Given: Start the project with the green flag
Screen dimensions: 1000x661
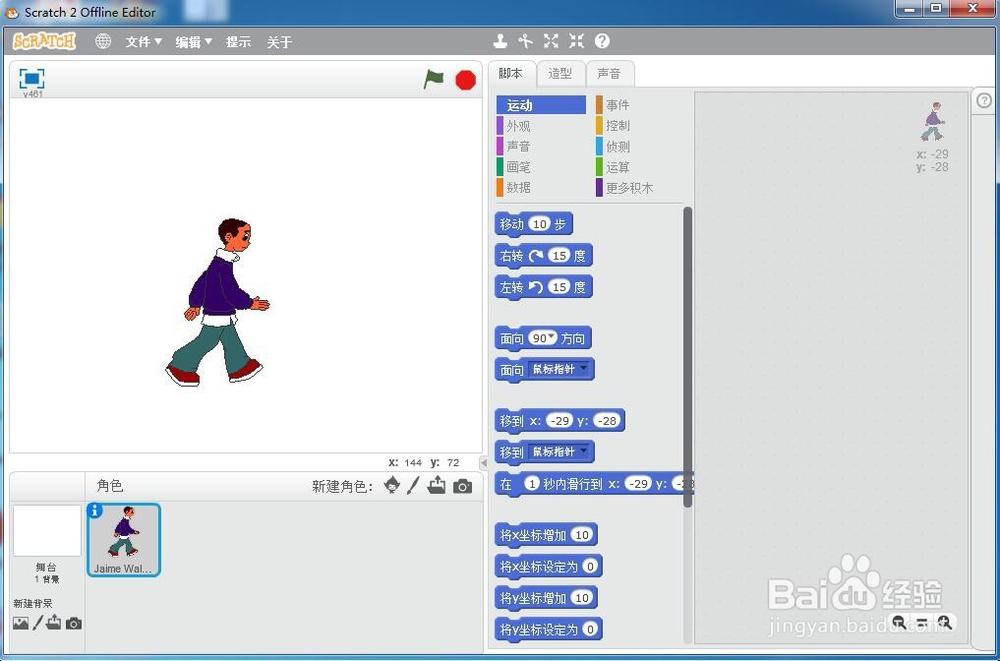Looking at the screenshot, I should tap(432, 79).
